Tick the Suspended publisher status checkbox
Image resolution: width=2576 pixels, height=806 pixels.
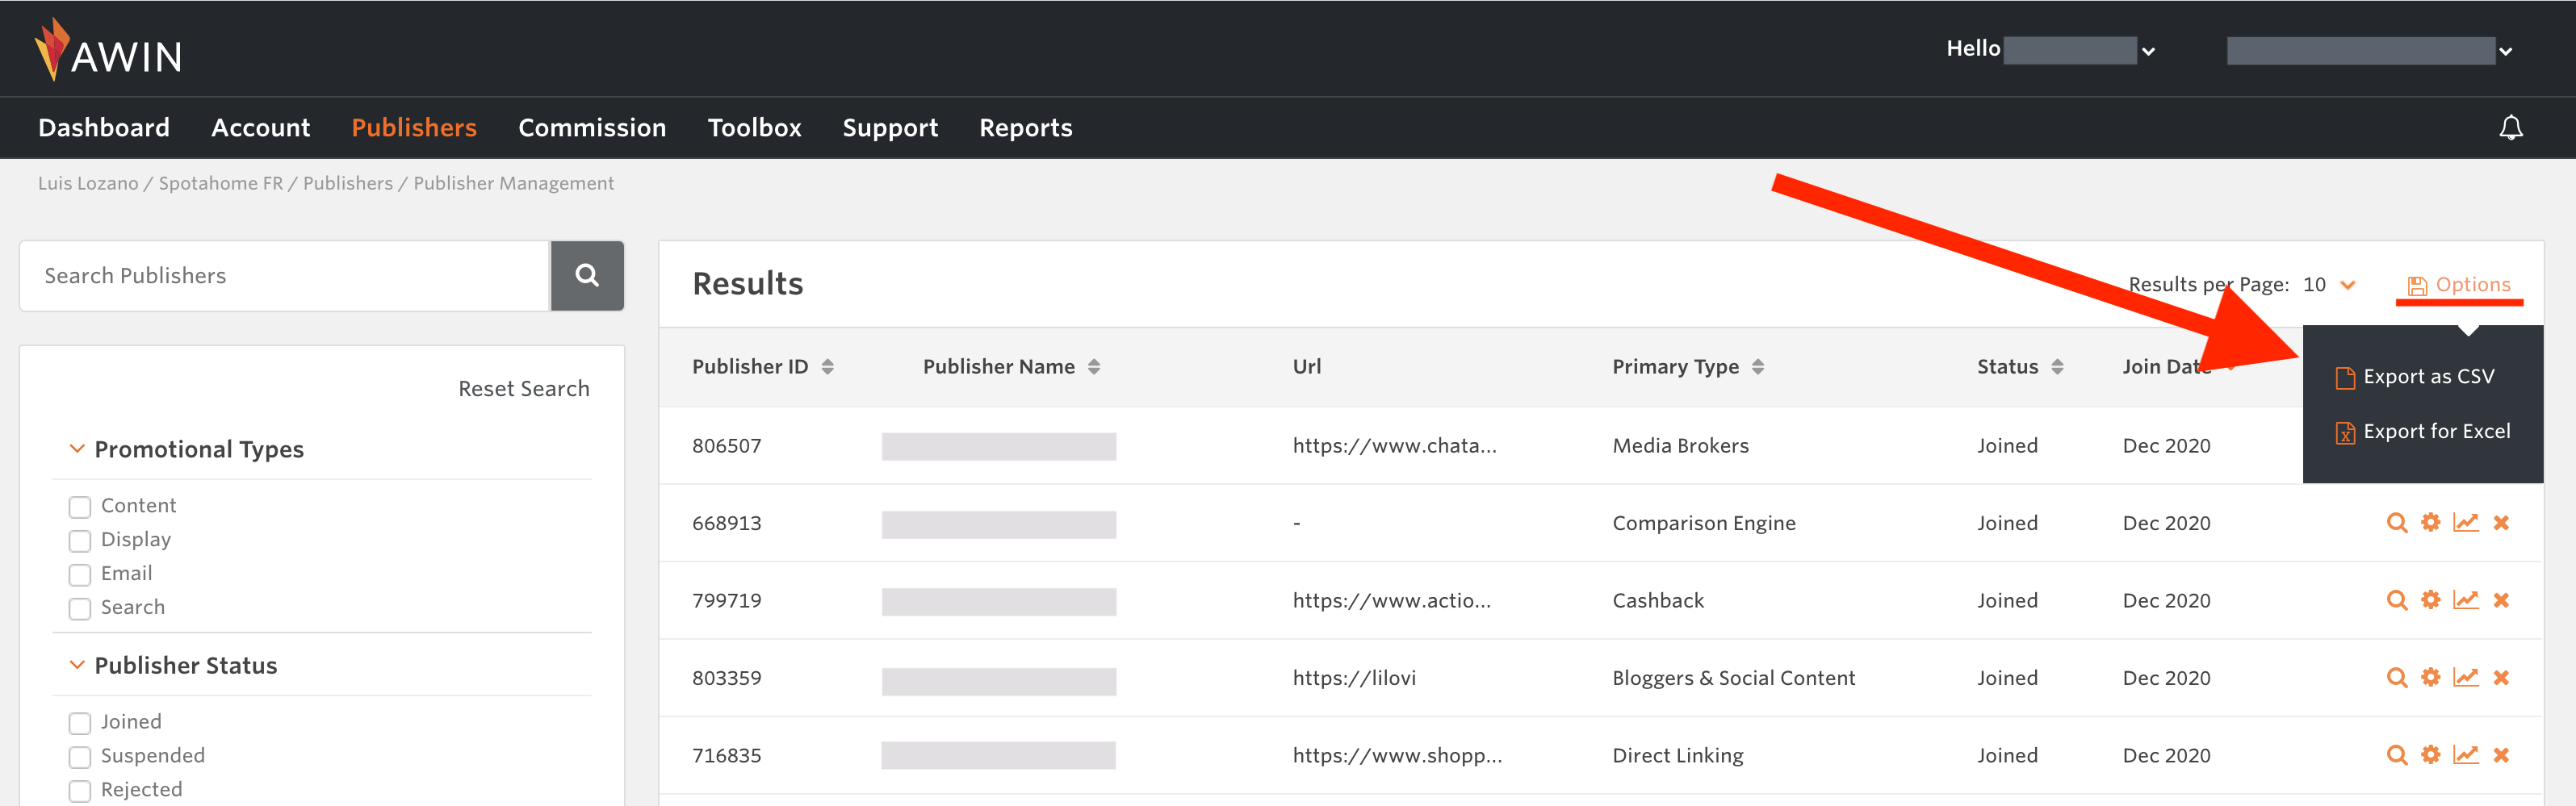(x=80, y=757)
